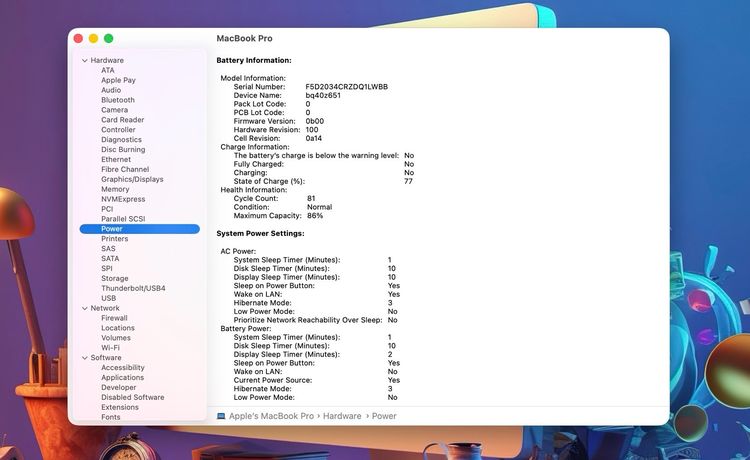
Task: Open Firewall network info
Action: click(114, 318)
